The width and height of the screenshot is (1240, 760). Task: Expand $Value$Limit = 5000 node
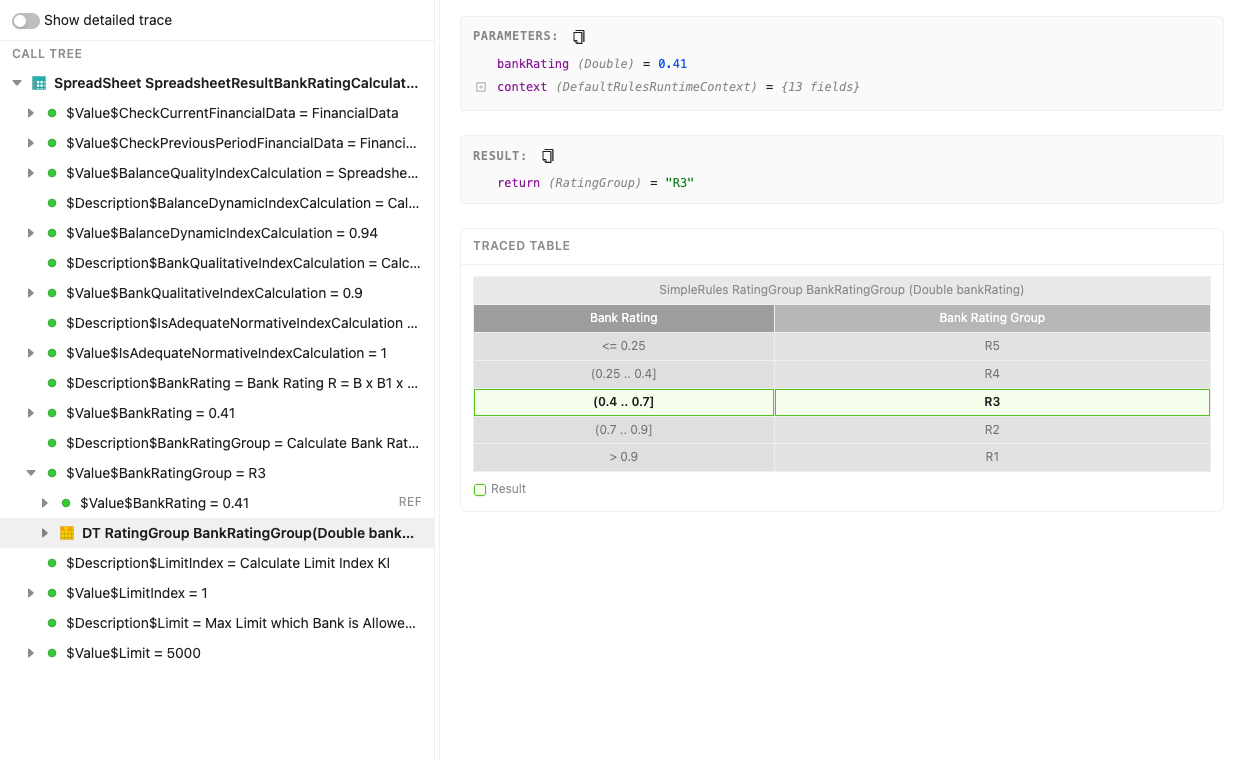click(x=31, y=653)
